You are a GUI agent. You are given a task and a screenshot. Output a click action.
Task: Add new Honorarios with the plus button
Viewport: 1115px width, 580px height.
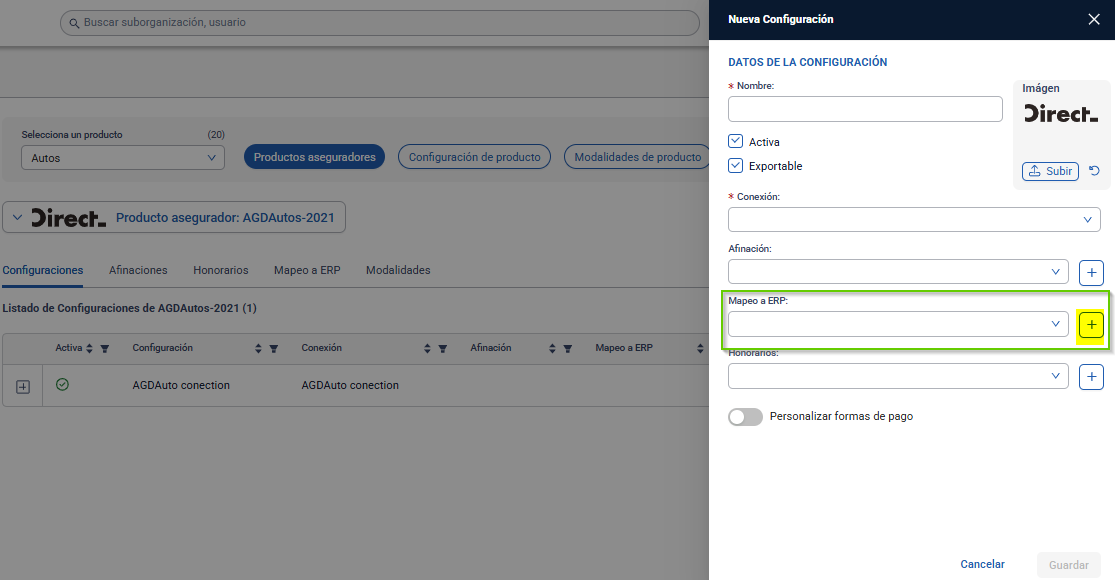[x=1091, y=377]
